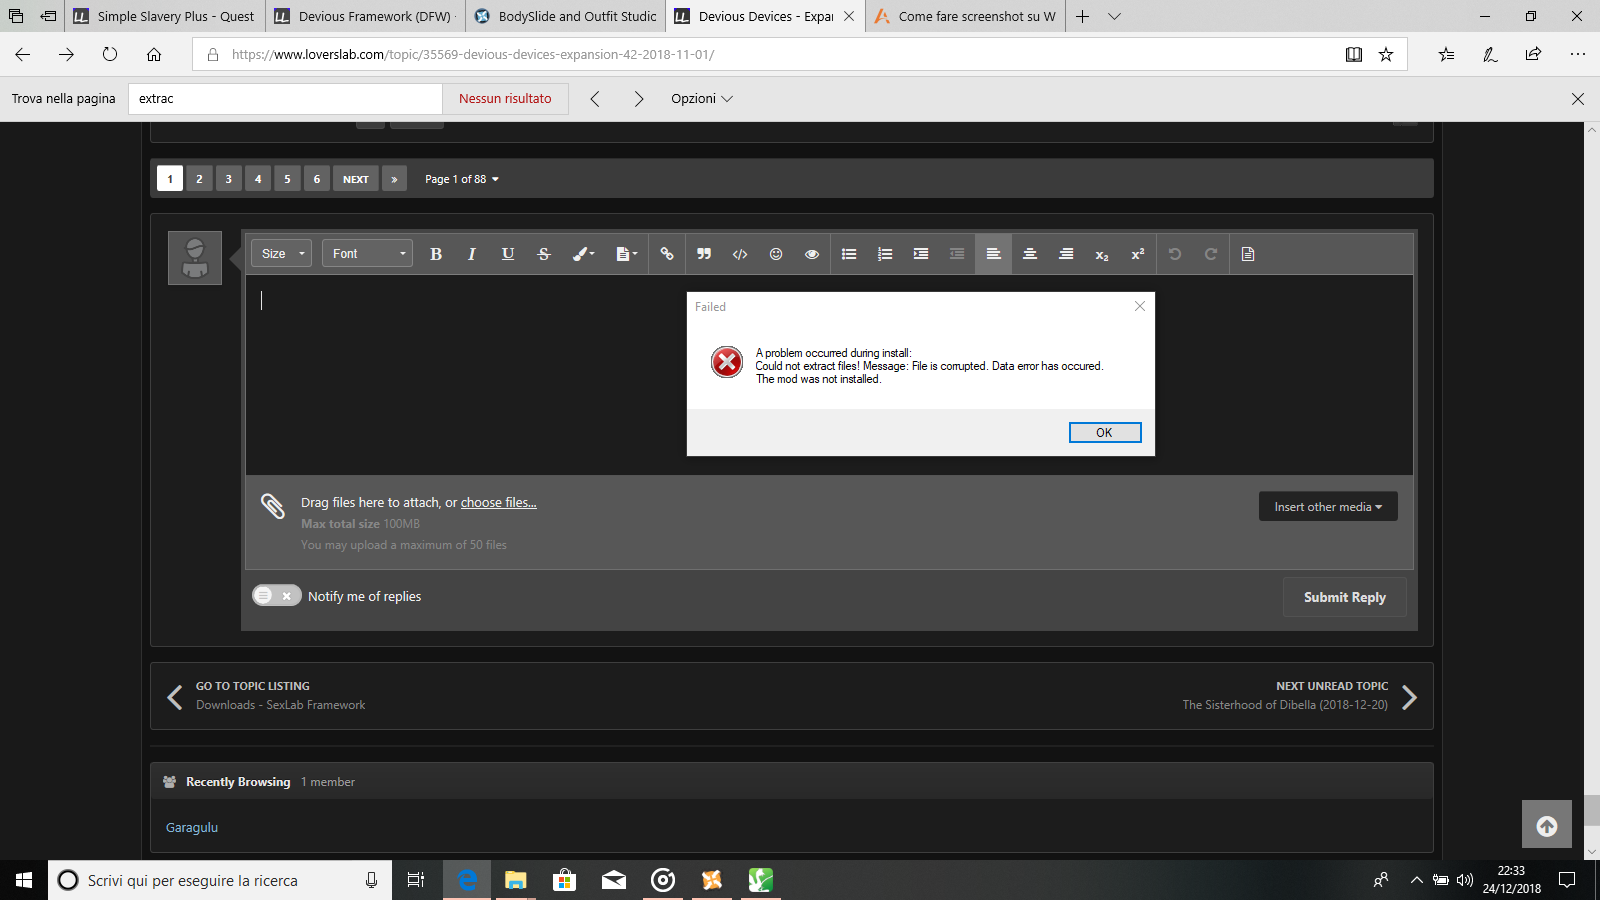
Task: Align text right in the editor
Action: pos(1066,254)
